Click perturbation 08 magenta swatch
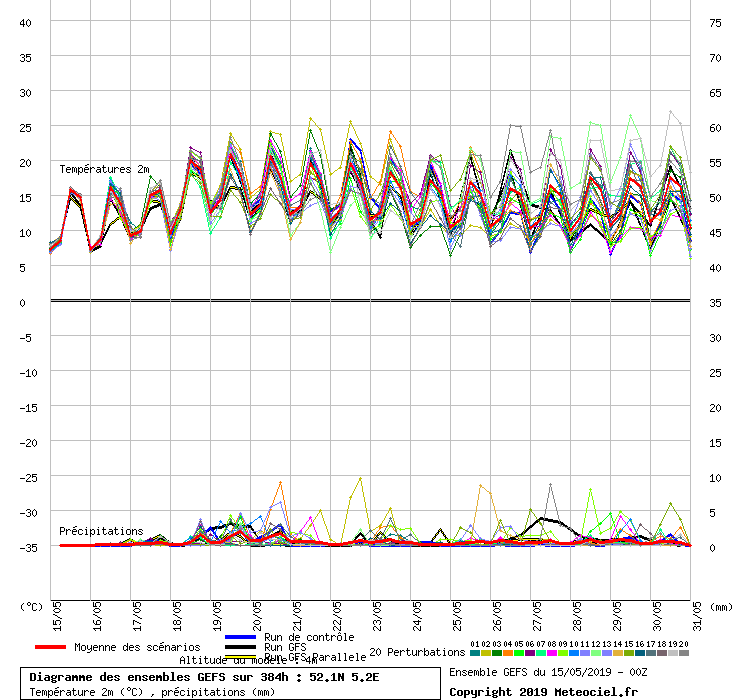The image size is (740, 700). click(552, 653)
